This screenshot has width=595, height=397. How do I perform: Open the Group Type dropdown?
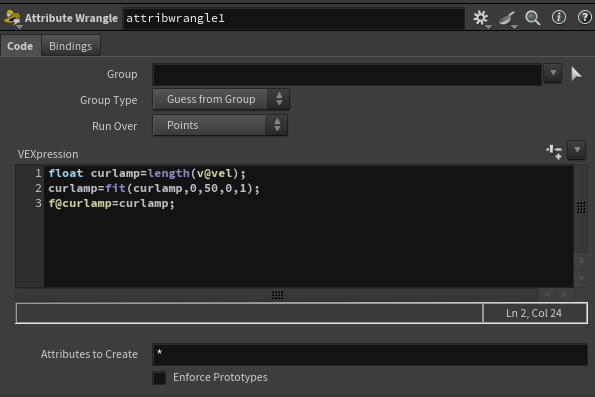click(x=221, y=99)
